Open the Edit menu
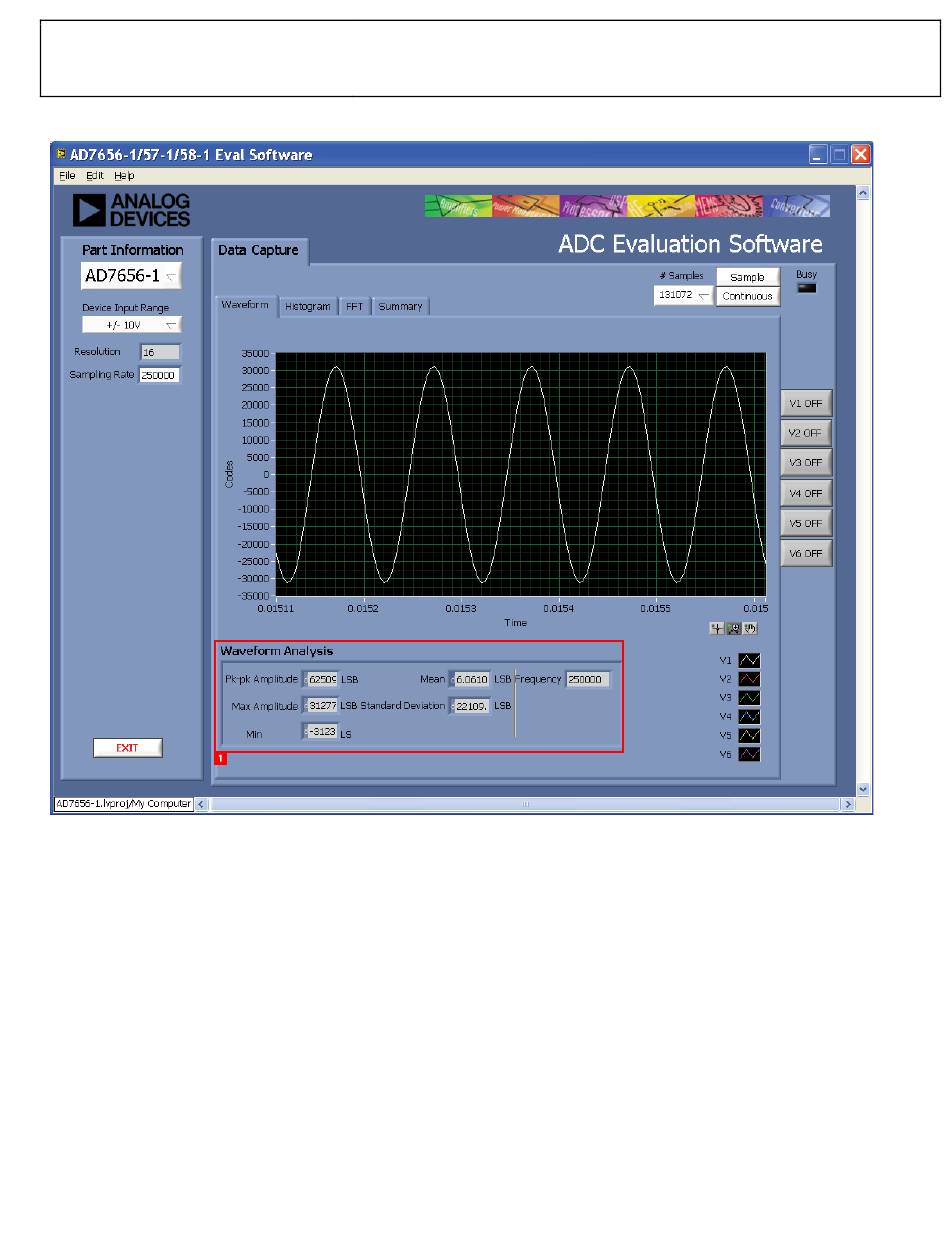Viewport: 950px width, 1254px height. (x=95, y=175)
